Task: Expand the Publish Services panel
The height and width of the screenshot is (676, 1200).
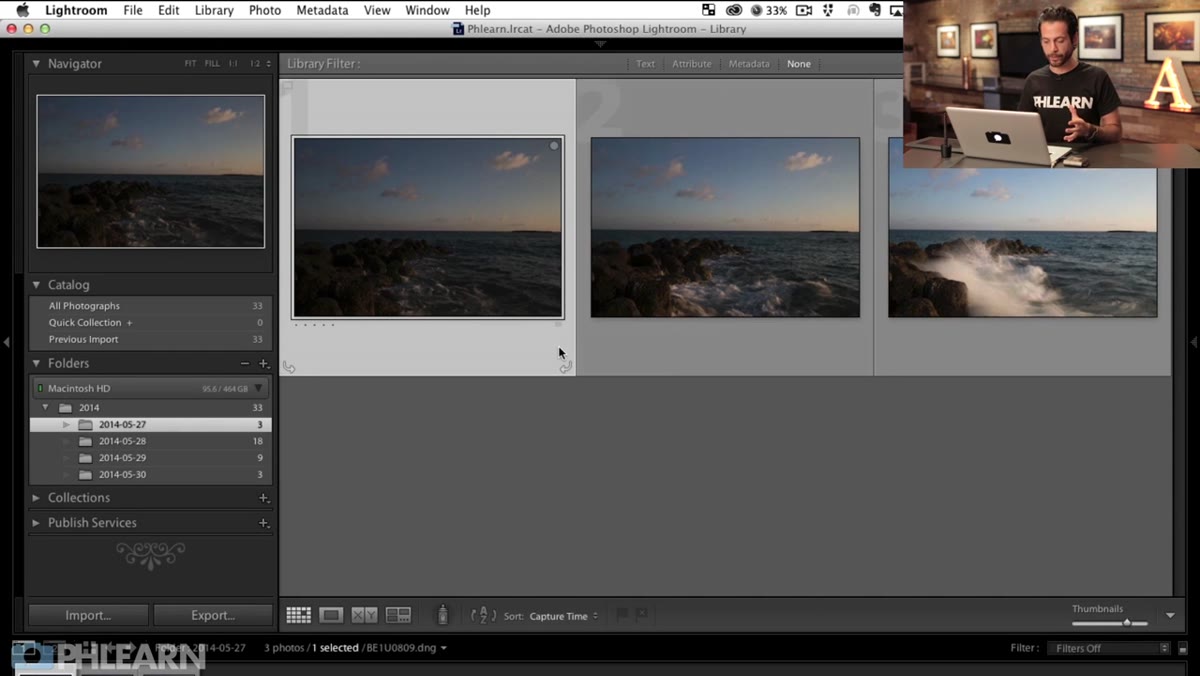Action: coord(36,523)
